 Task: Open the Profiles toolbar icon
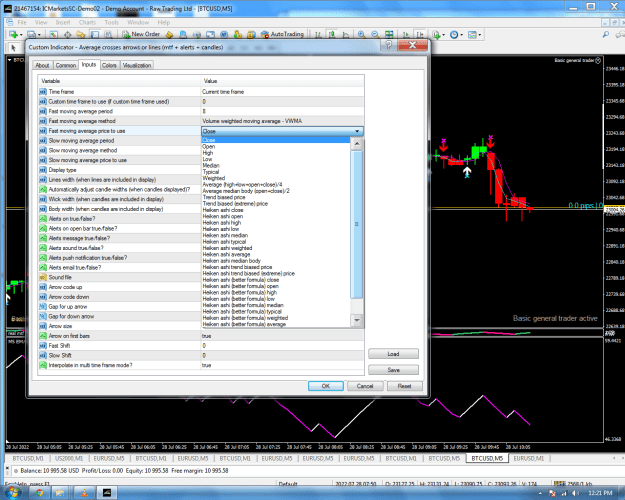click(31, 35)
